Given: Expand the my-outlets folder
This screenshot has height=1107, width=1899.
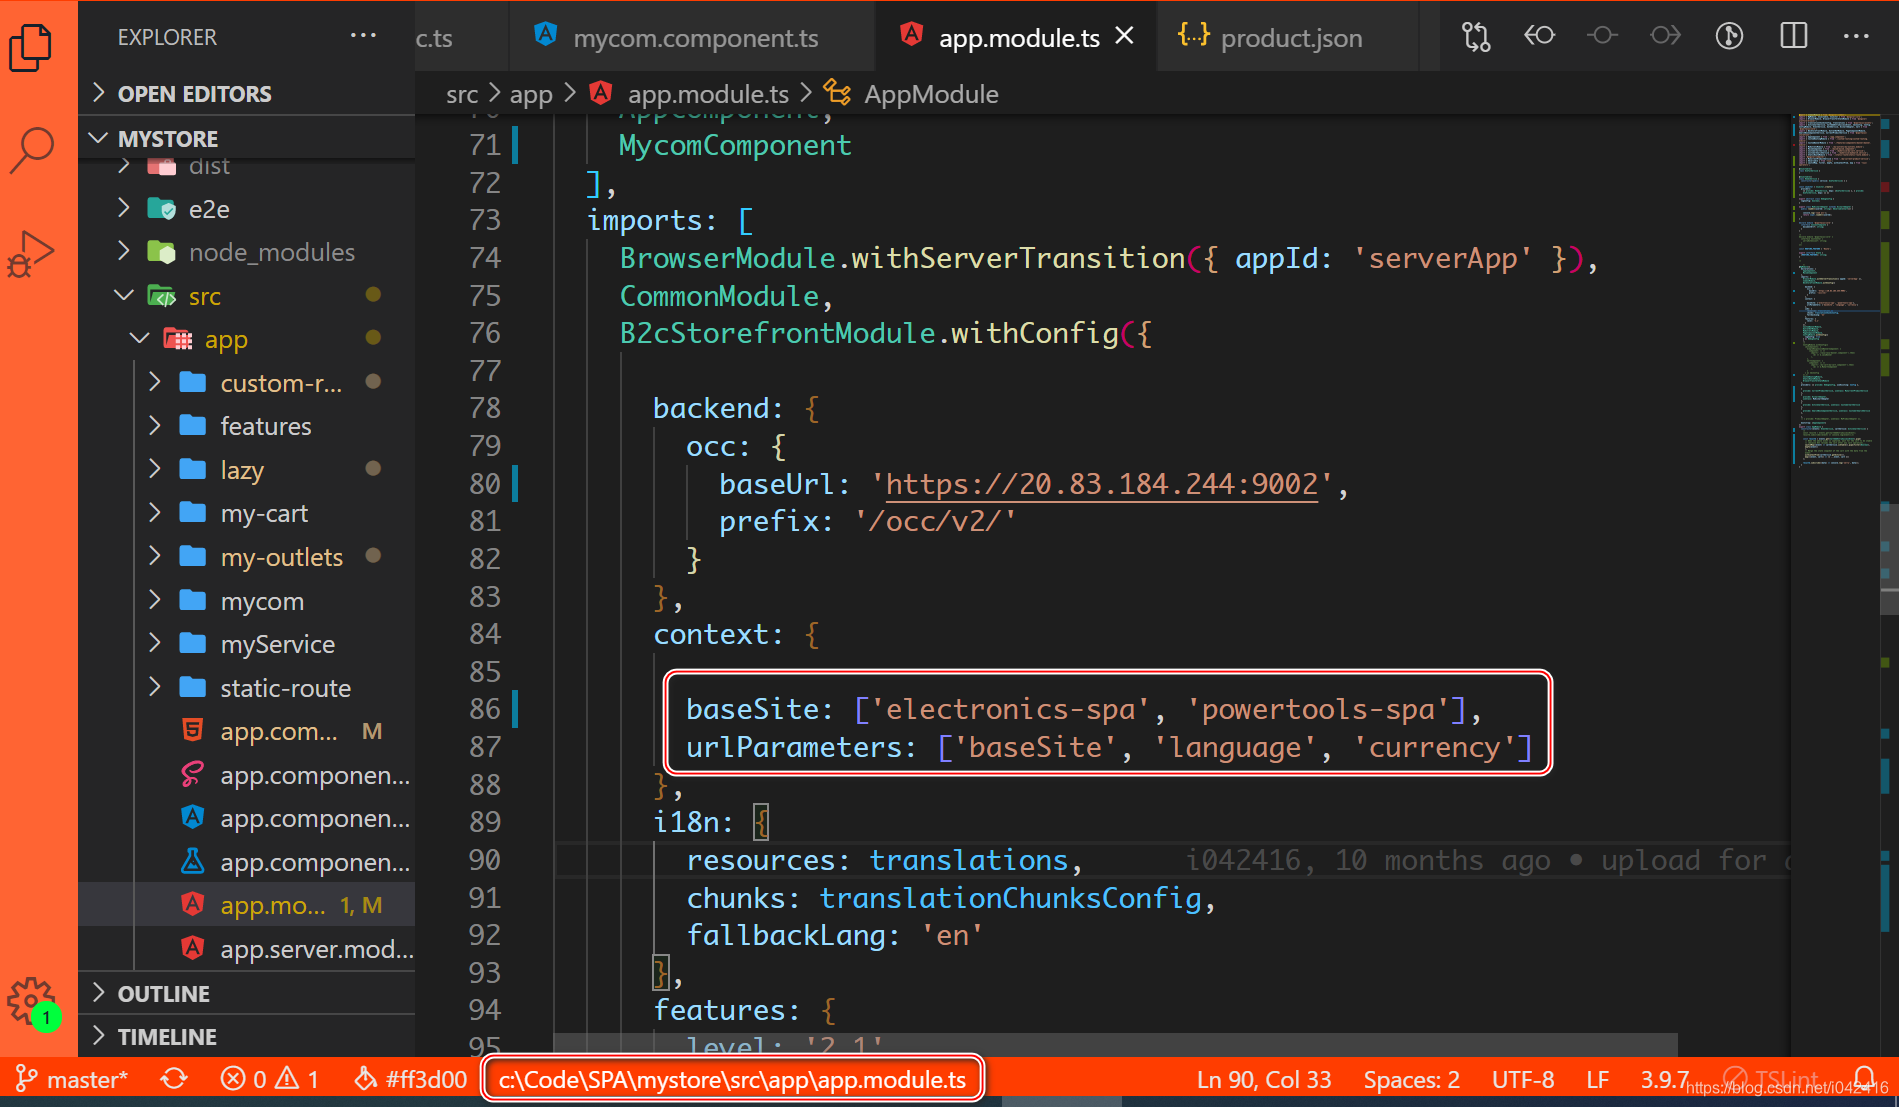Looking at the screenshot, I should pos(246,557).
